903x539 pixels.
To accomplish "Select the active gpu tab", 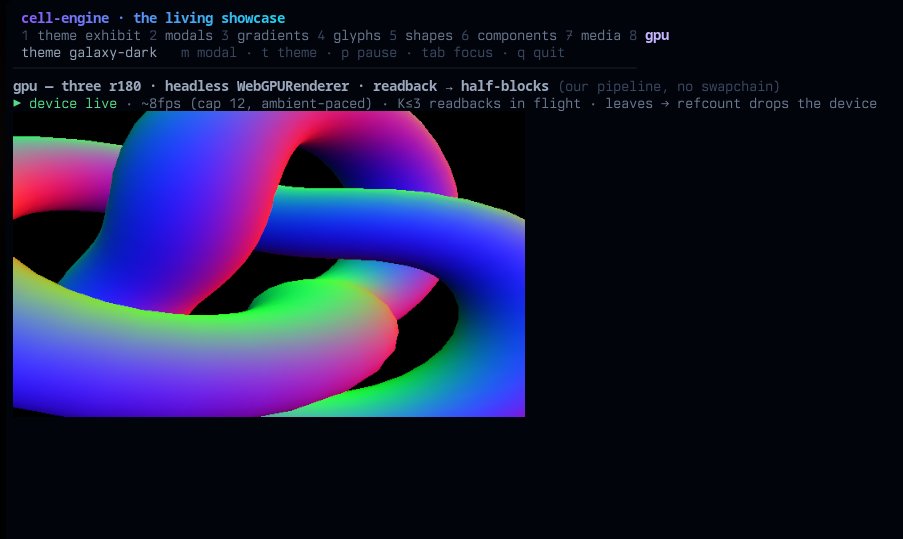I will coord(649,36).
